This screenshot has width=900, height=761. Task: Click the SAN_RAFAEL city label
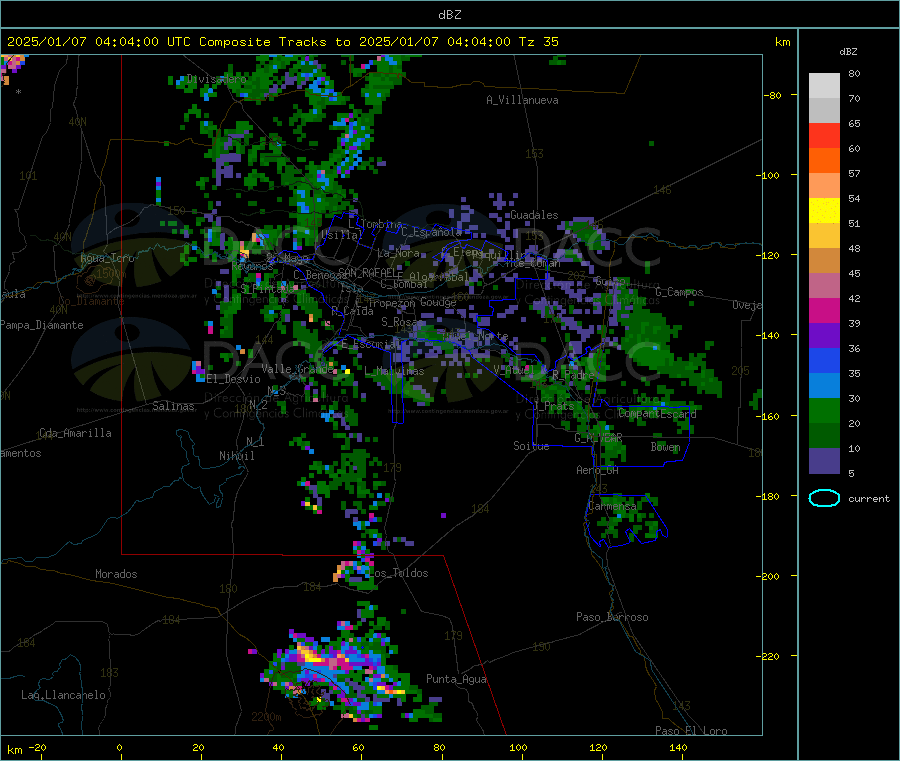coord(367,272)
